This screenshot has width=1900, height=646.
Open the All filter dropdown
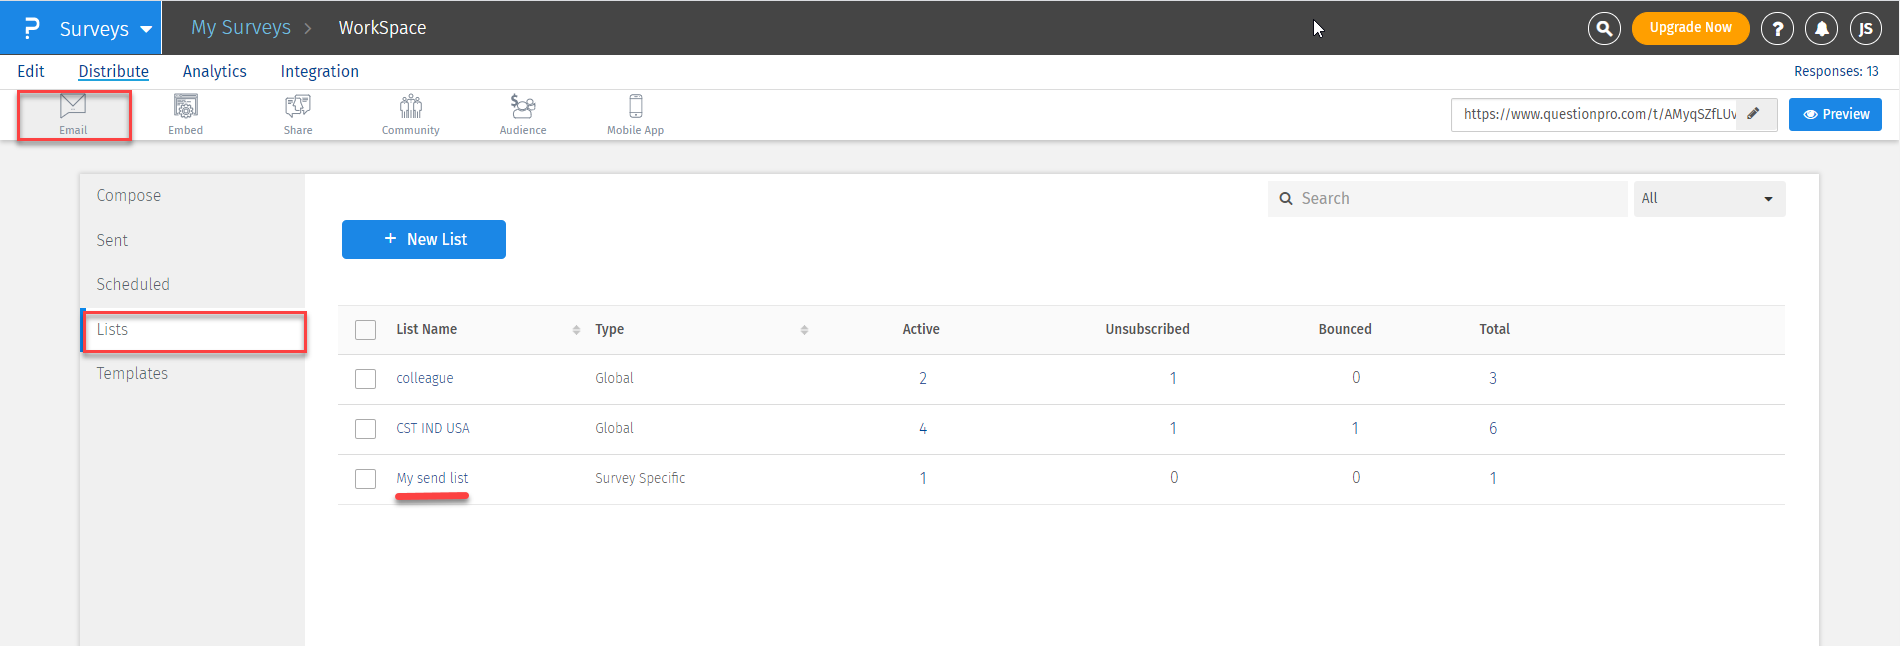click(1708, 199)
